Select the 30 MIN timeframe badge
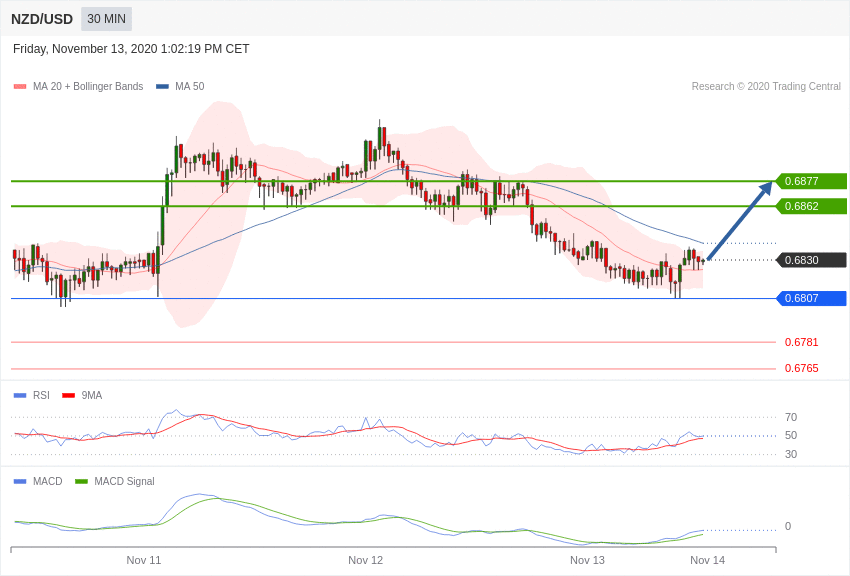Image resolution: width=850 pixels, height=576 pixels. pos(106,19)
